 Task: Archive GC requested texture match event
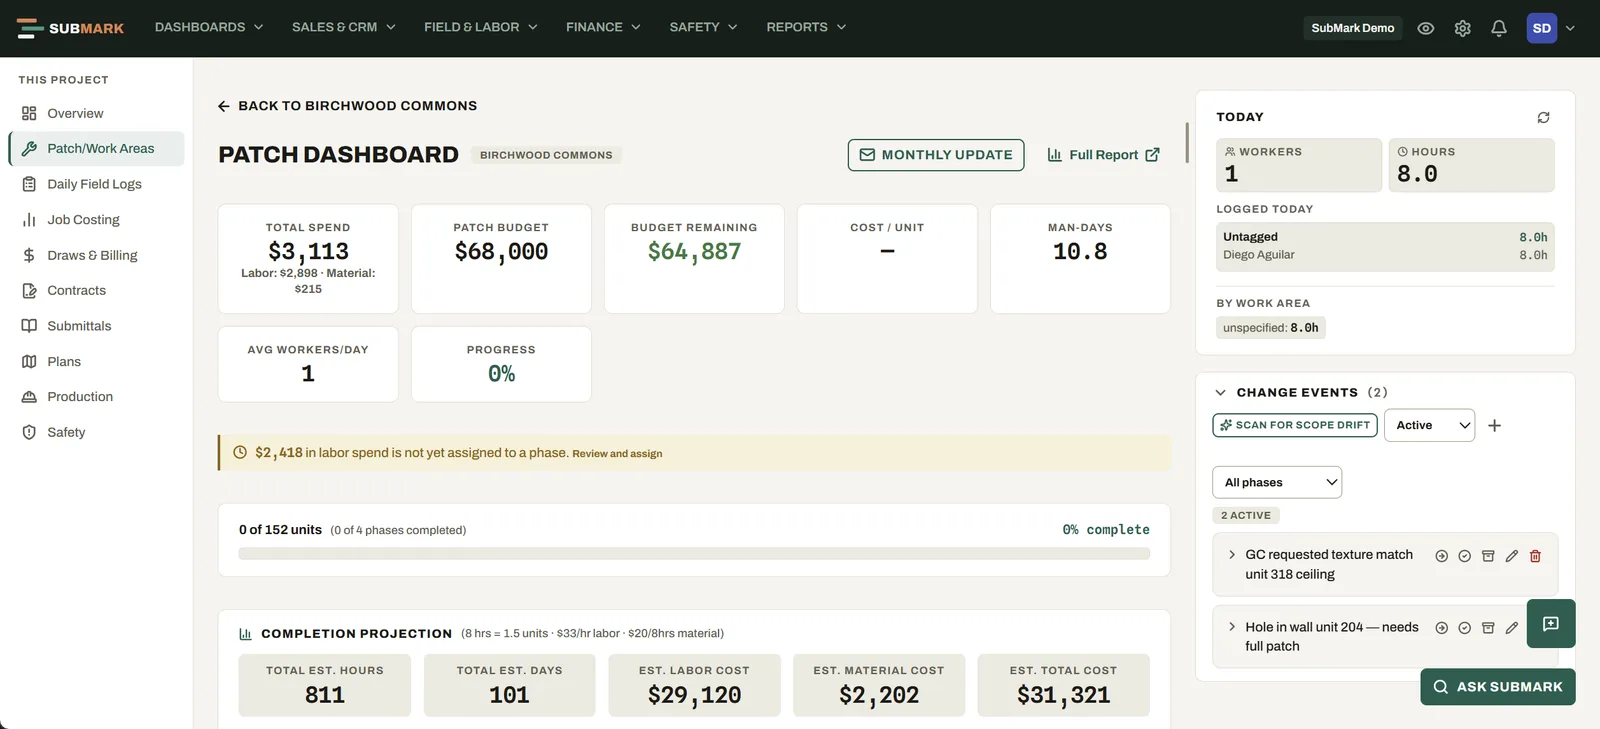(1488, 556)
